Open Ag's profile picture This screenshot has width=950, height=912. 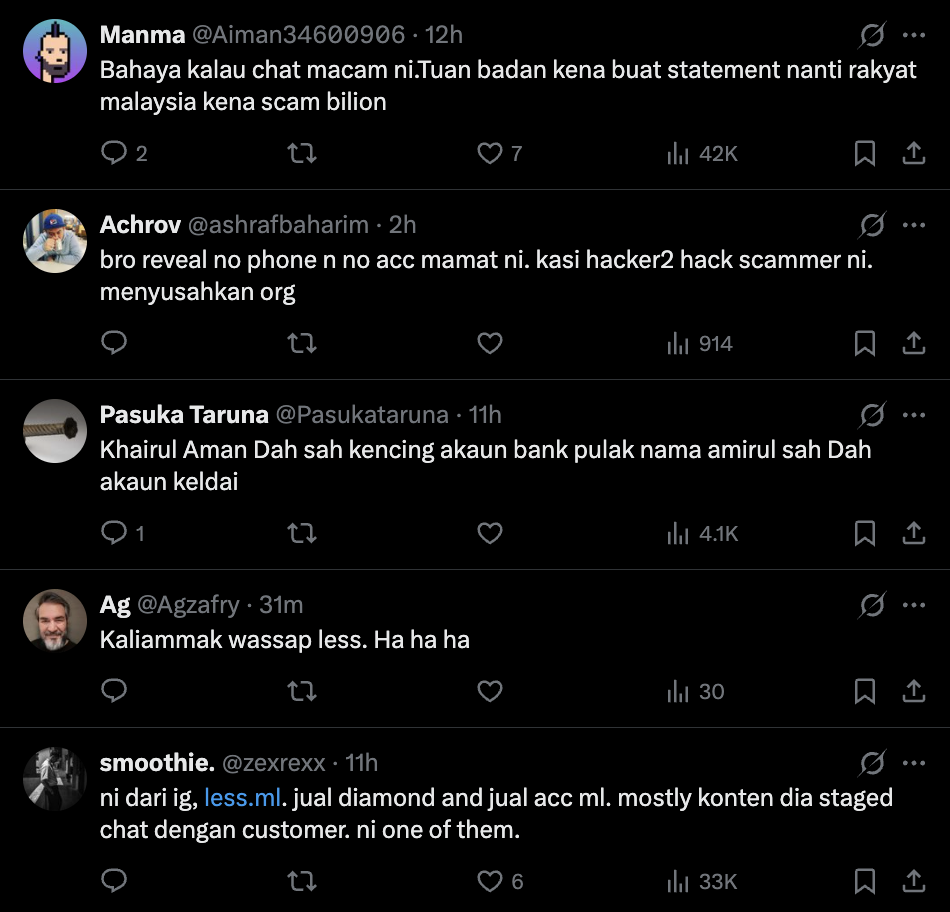[x=55, y=621]
